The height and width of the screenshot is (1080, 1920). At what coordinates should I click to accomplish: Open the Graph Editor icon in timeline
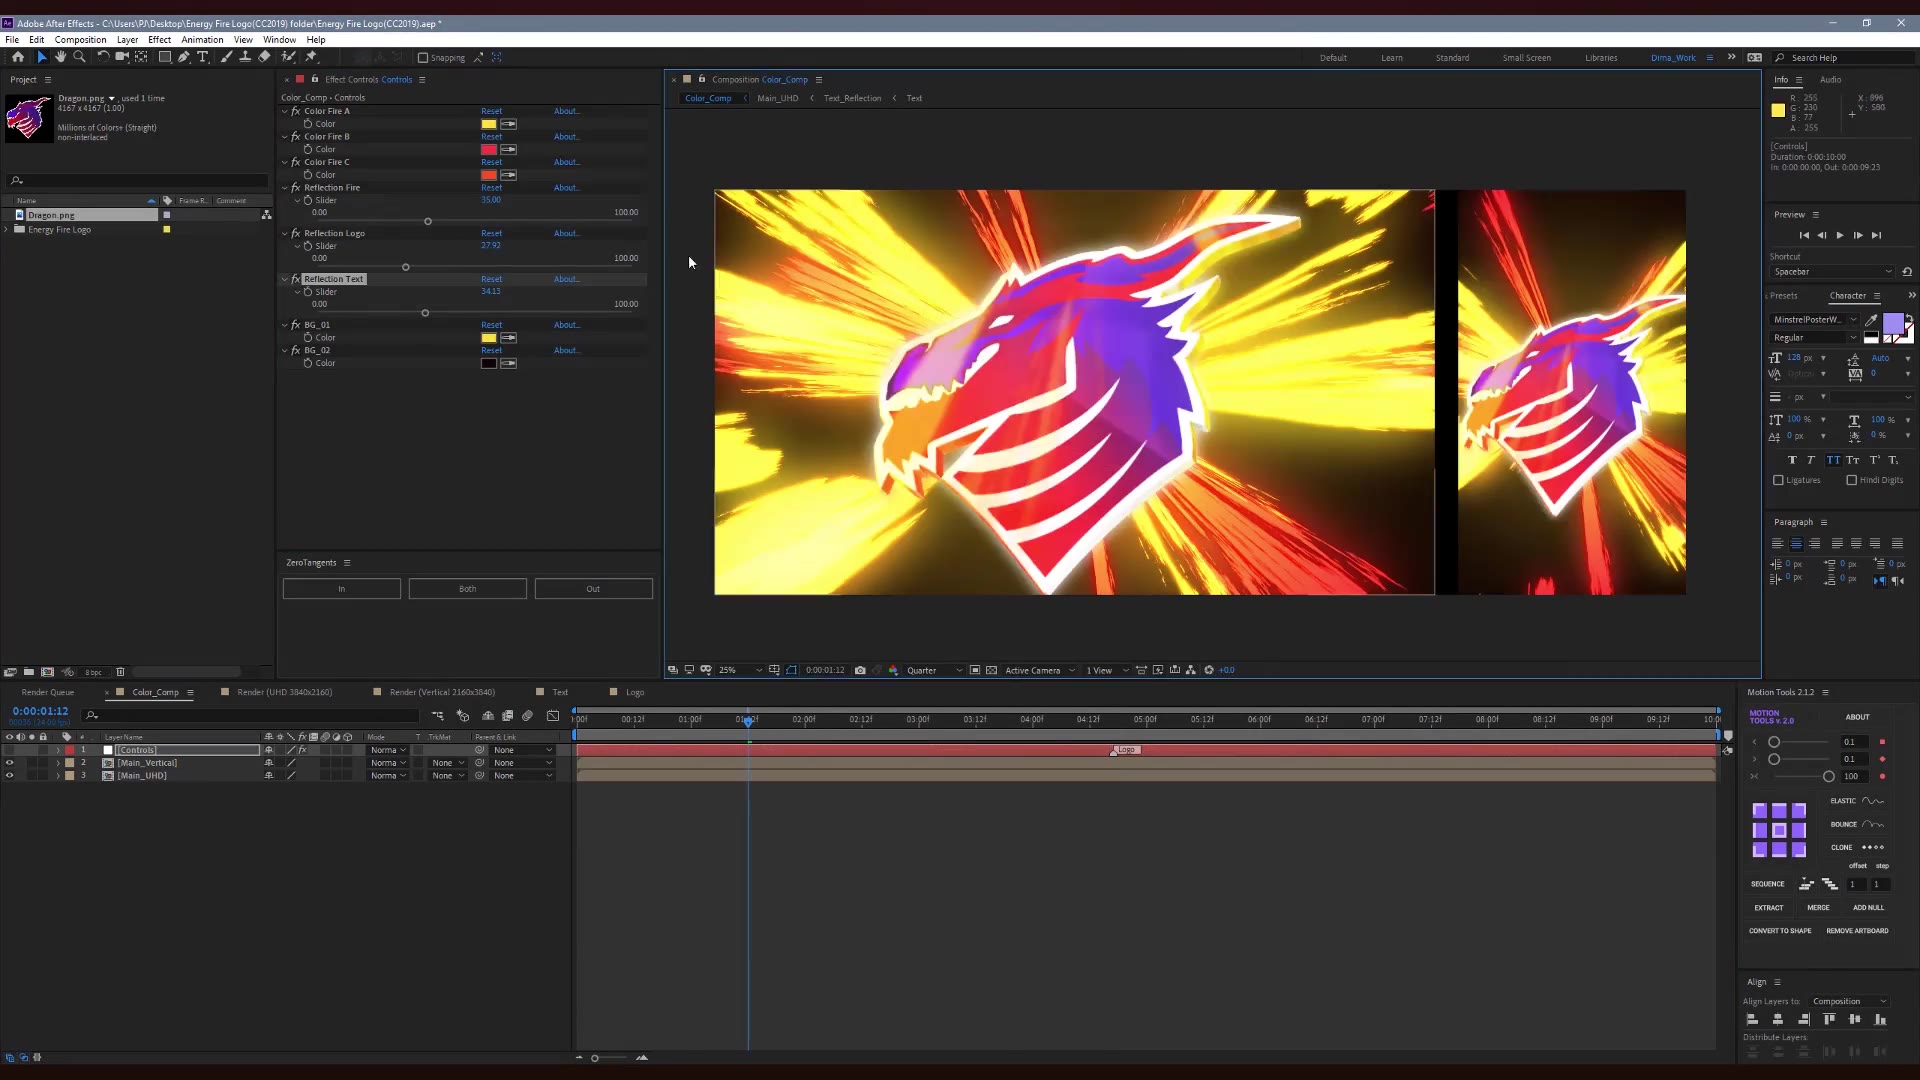pos(553,716)
